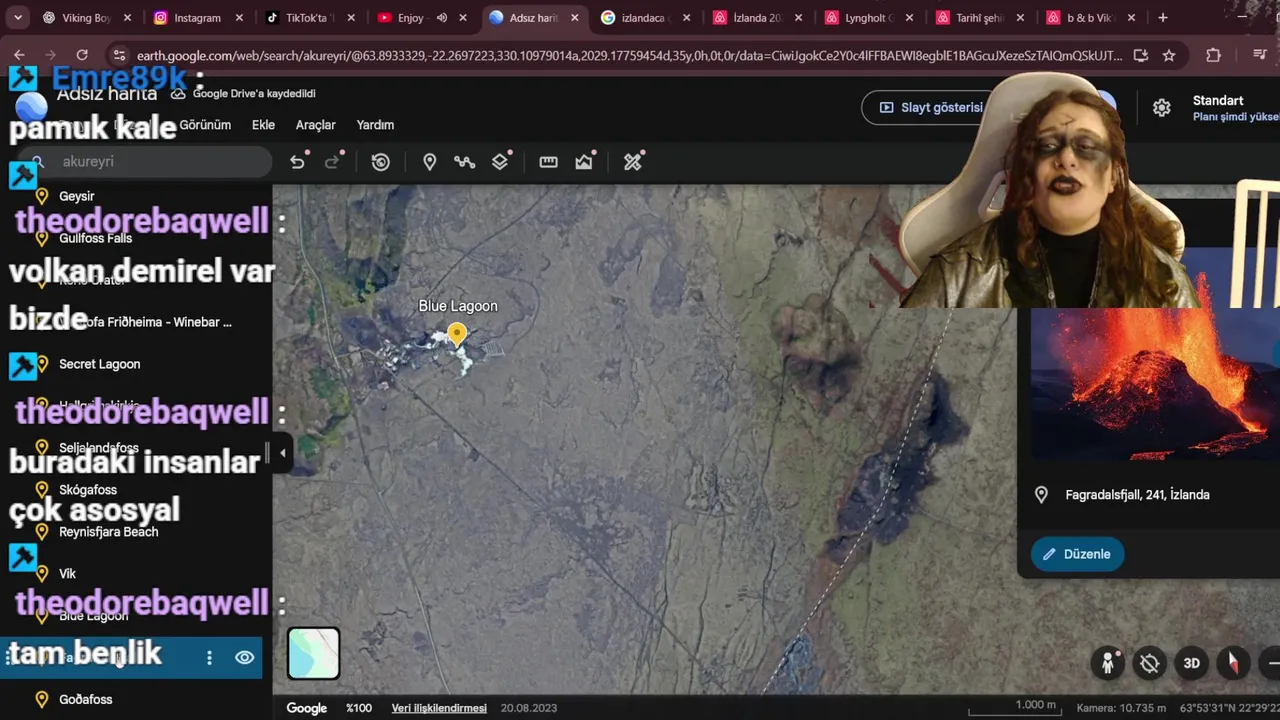Select Reynisfjara Beach in the places list
1280x720 pixels.
[108, 532]
